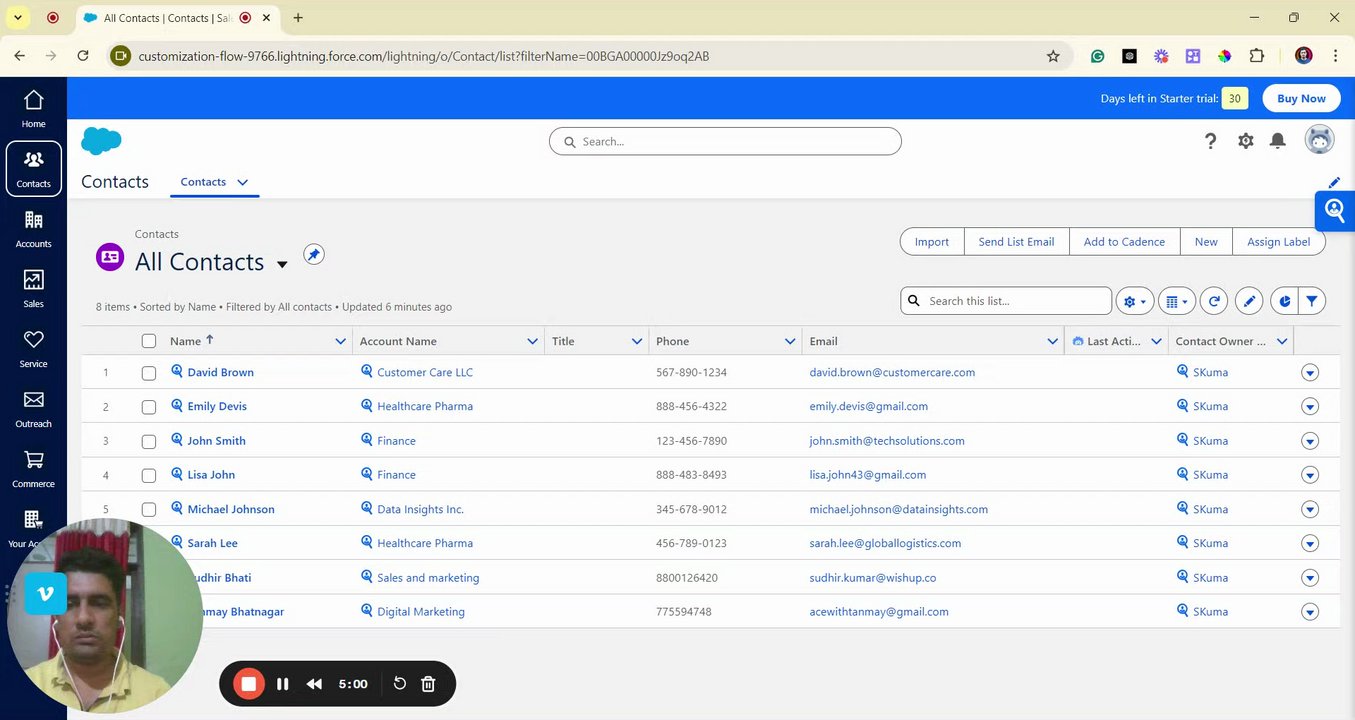Click Send List Email
The width and height of the screenshot is (1355, 720).
point(1016,242)
